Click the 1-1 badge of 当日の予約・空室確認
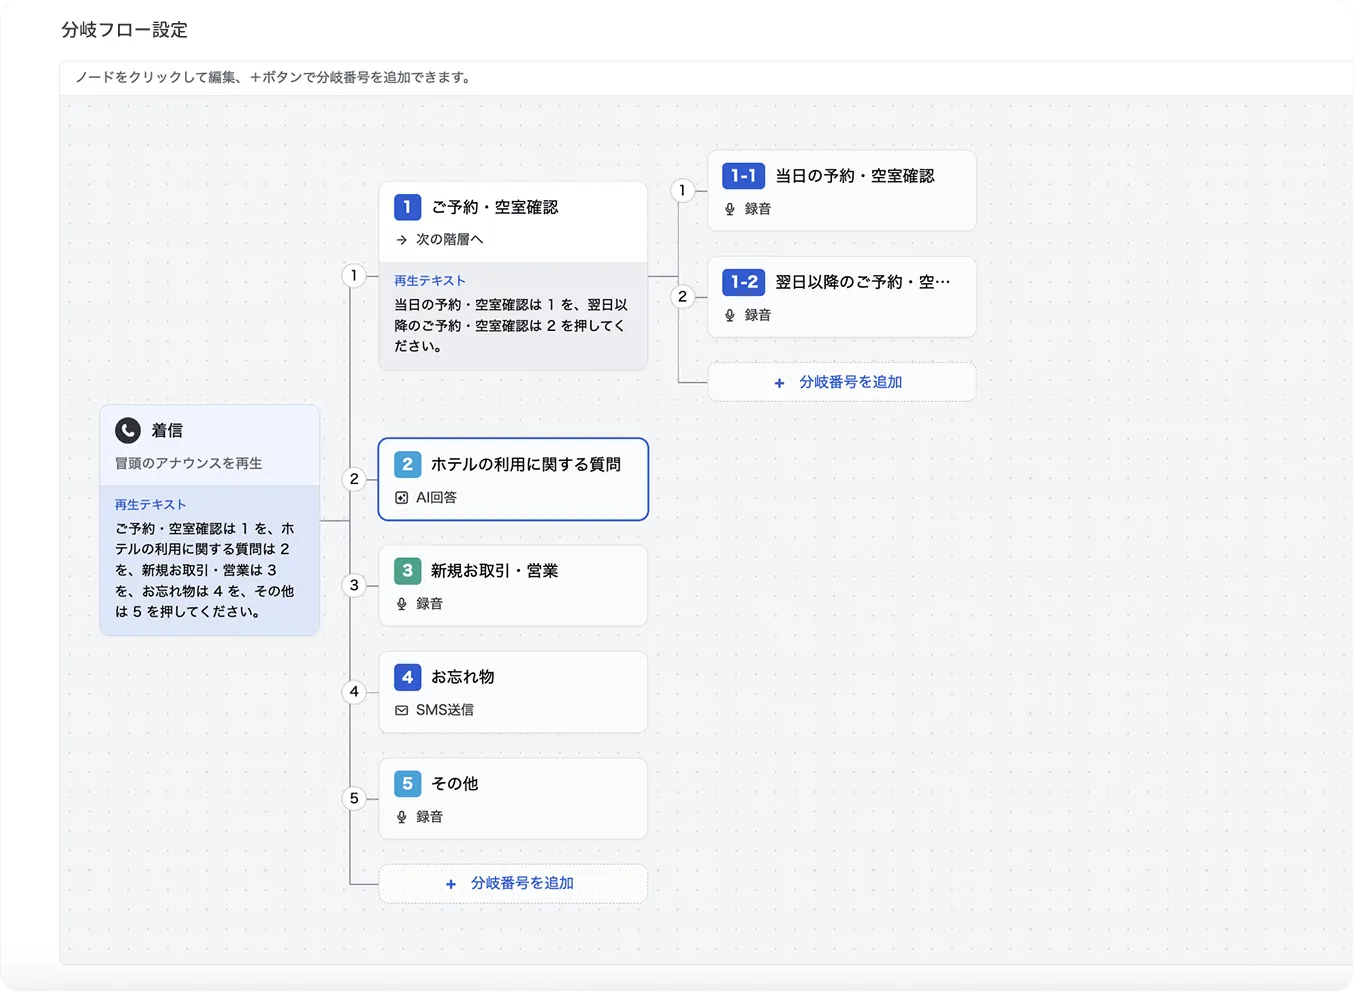Viewport: 1354px width, 992px height. (x=743, y=175)
